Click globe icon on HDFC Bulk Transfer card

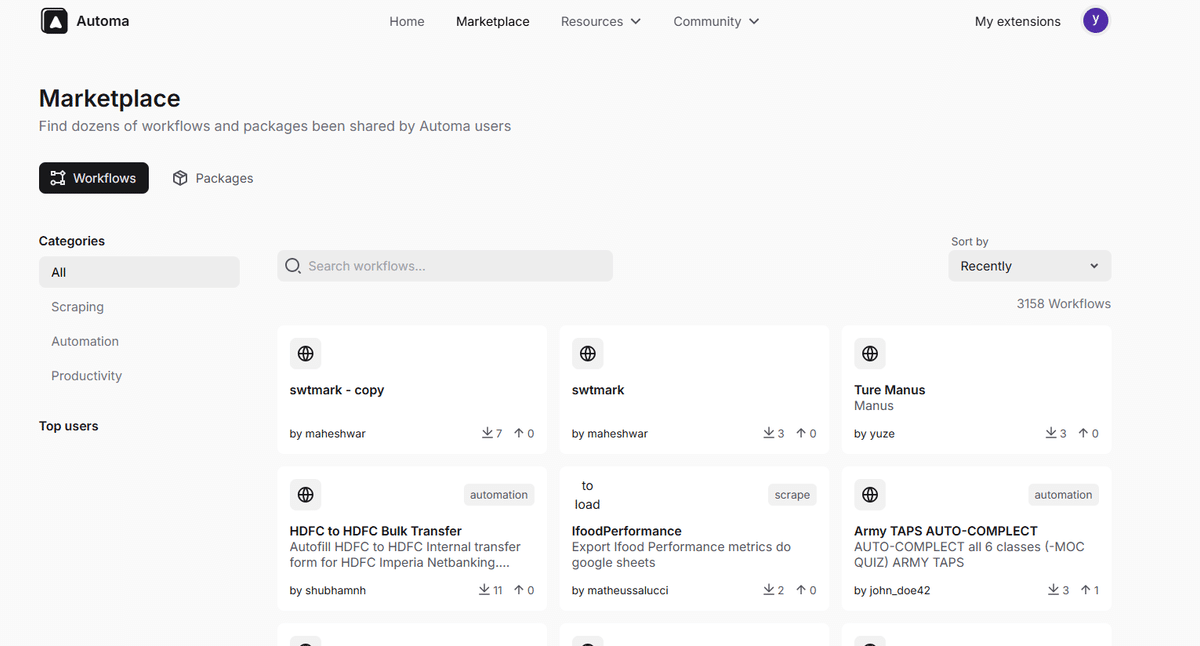click(306, 495)
